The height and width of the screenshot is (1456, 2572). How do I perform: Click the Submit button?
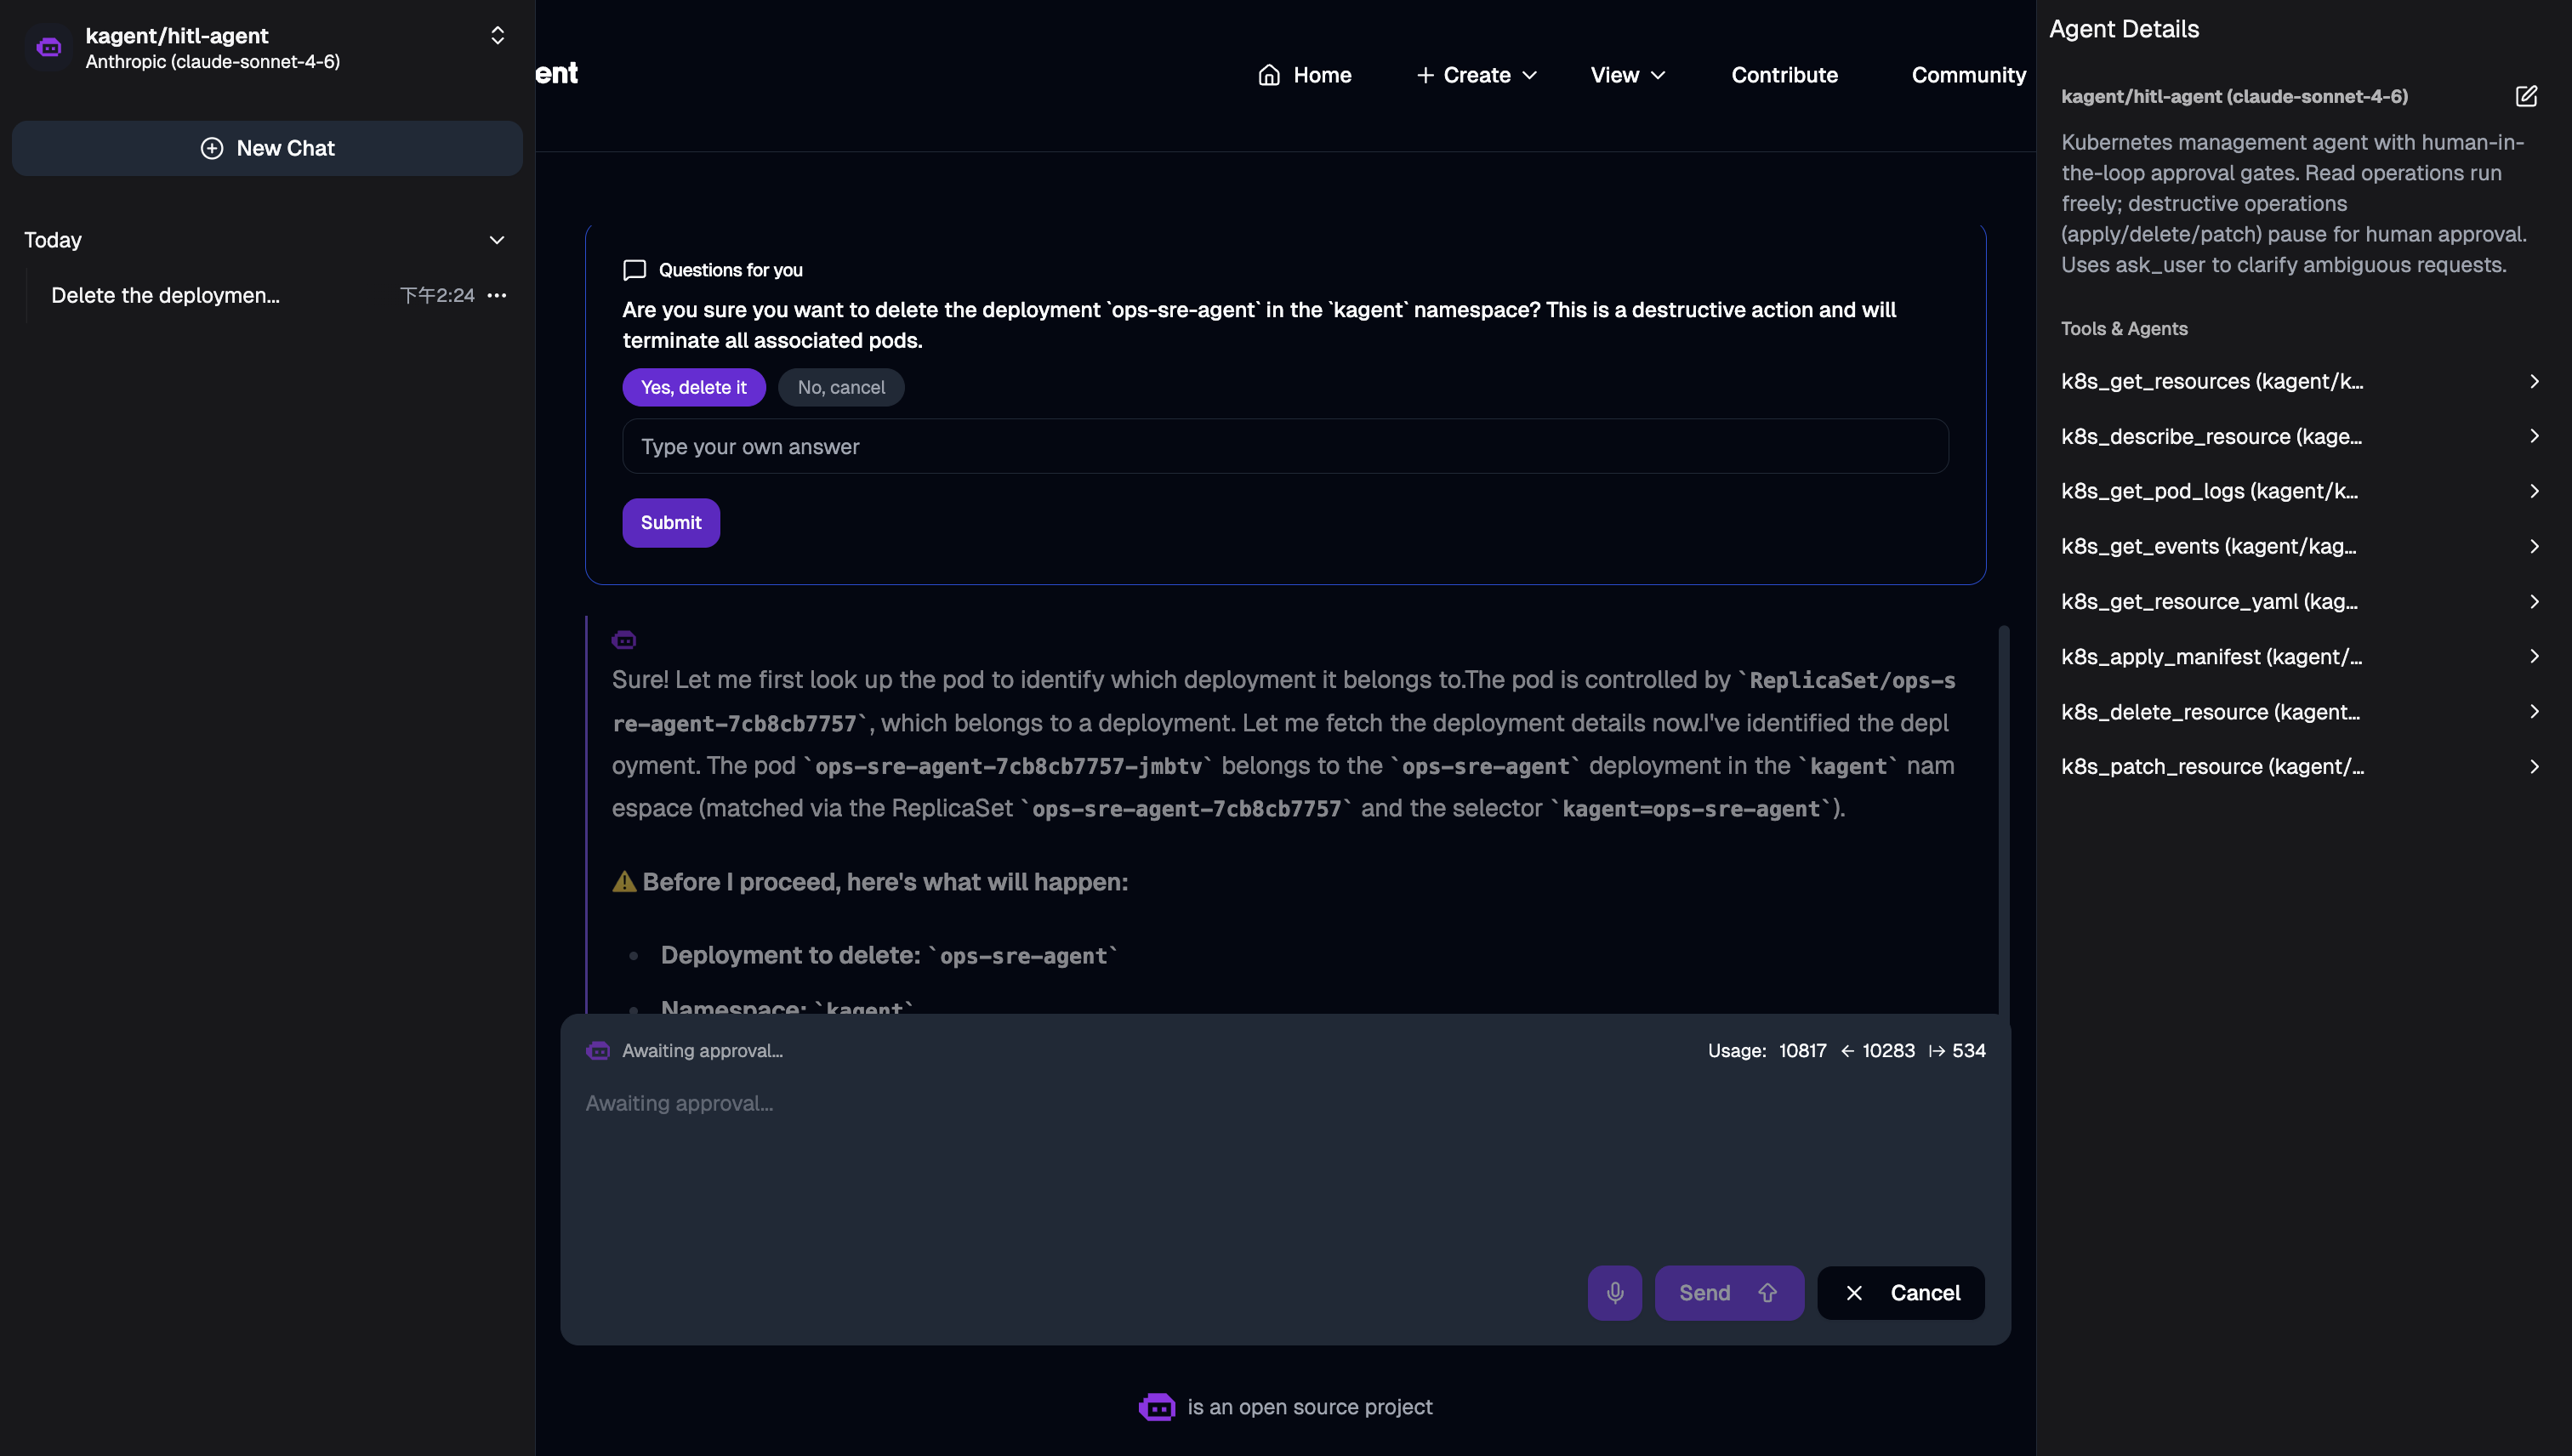[x=671, y=522]
